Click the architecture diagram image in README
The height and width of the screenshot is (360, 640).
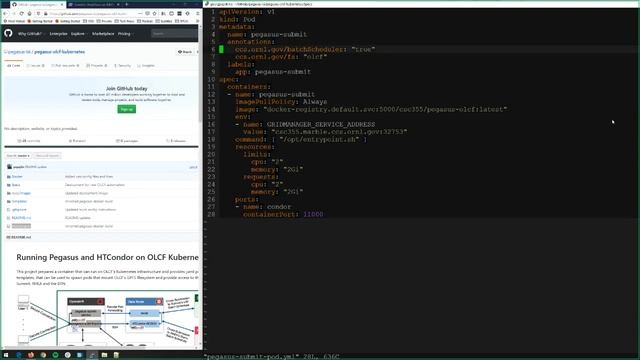(108, 318)
